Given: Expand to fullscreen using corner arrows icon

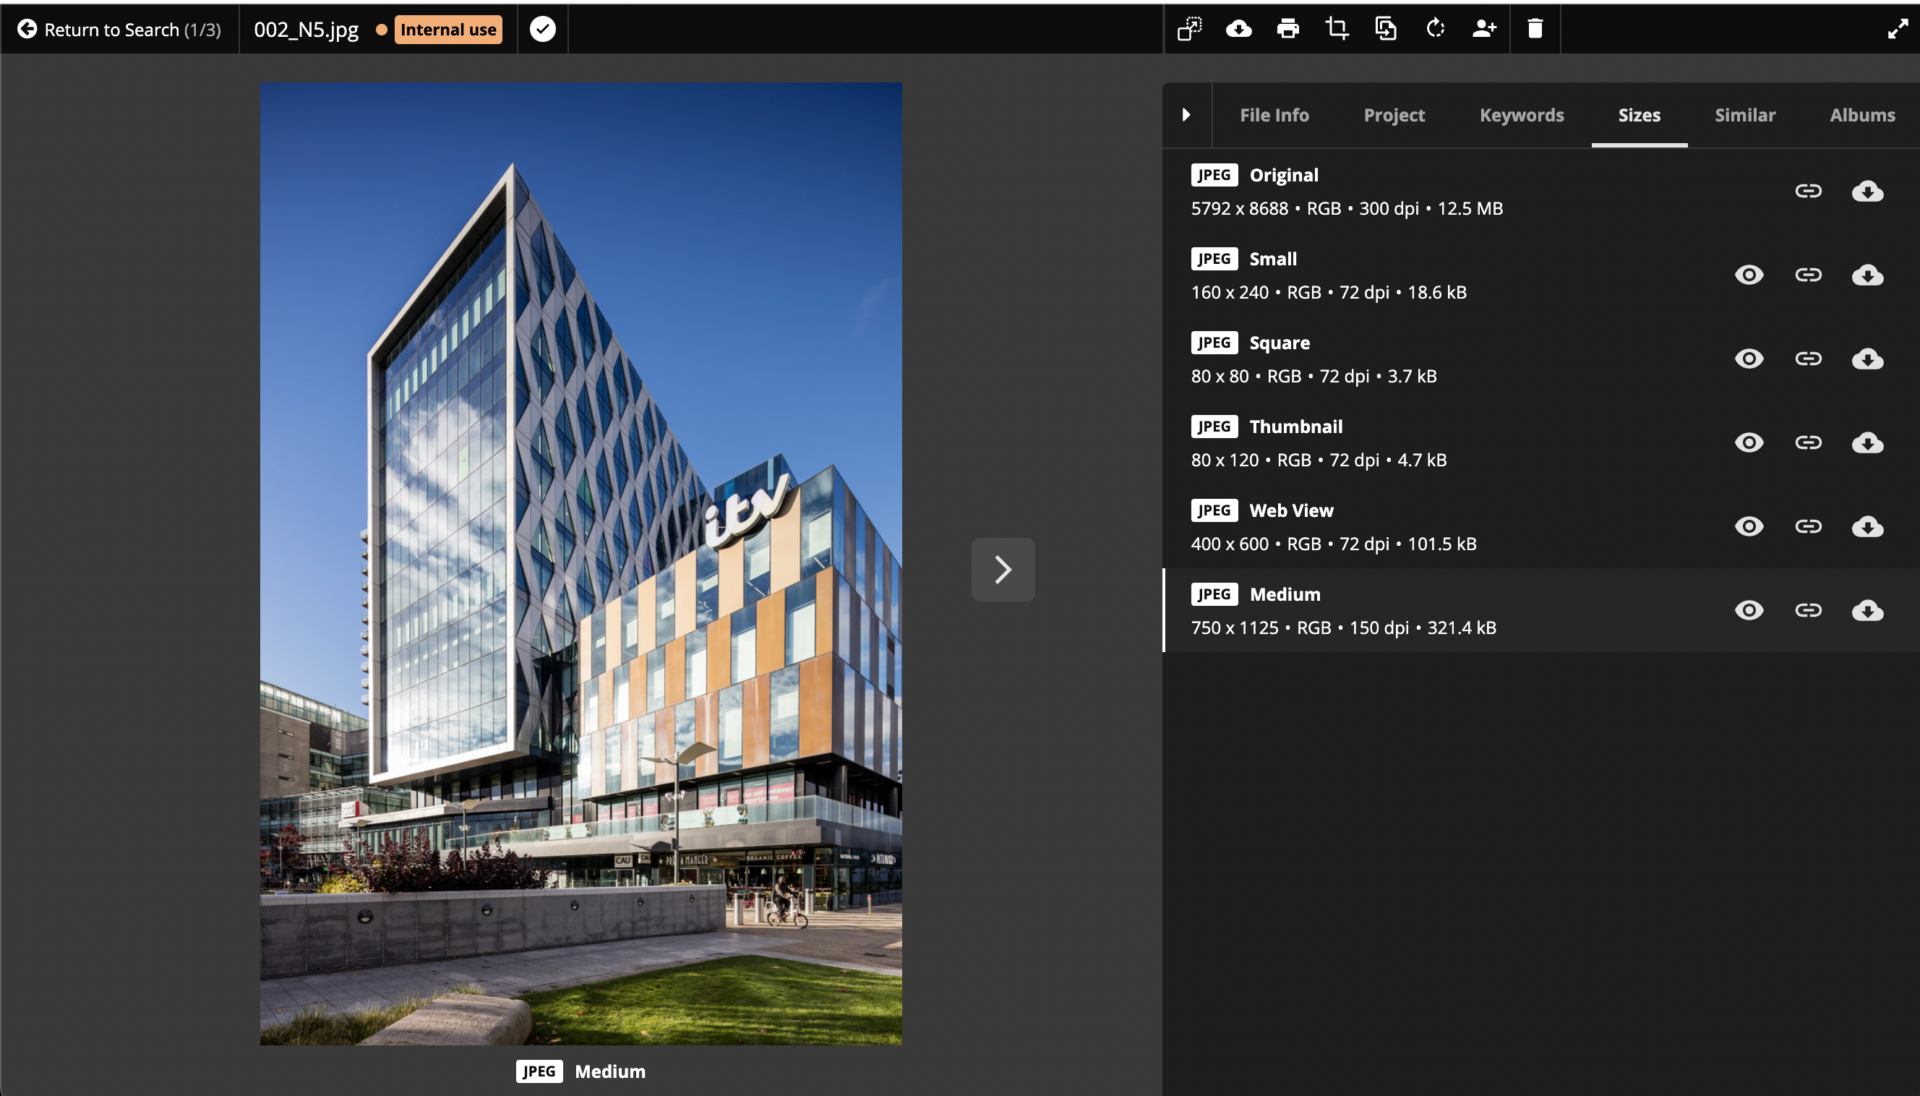Looking at the screenshot, I should point(1898,29).
